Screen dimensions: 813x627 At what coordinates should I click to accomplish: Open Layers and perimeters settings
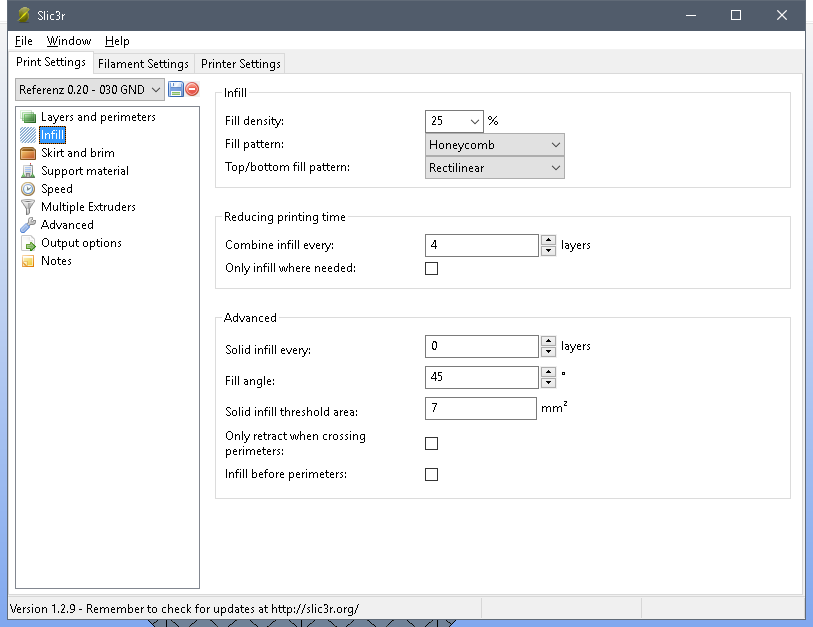click(x=98, y=117)
